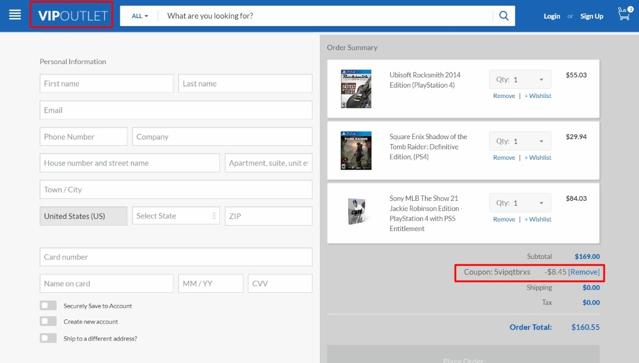Open the hamburger menu

[x=15, y=15]
